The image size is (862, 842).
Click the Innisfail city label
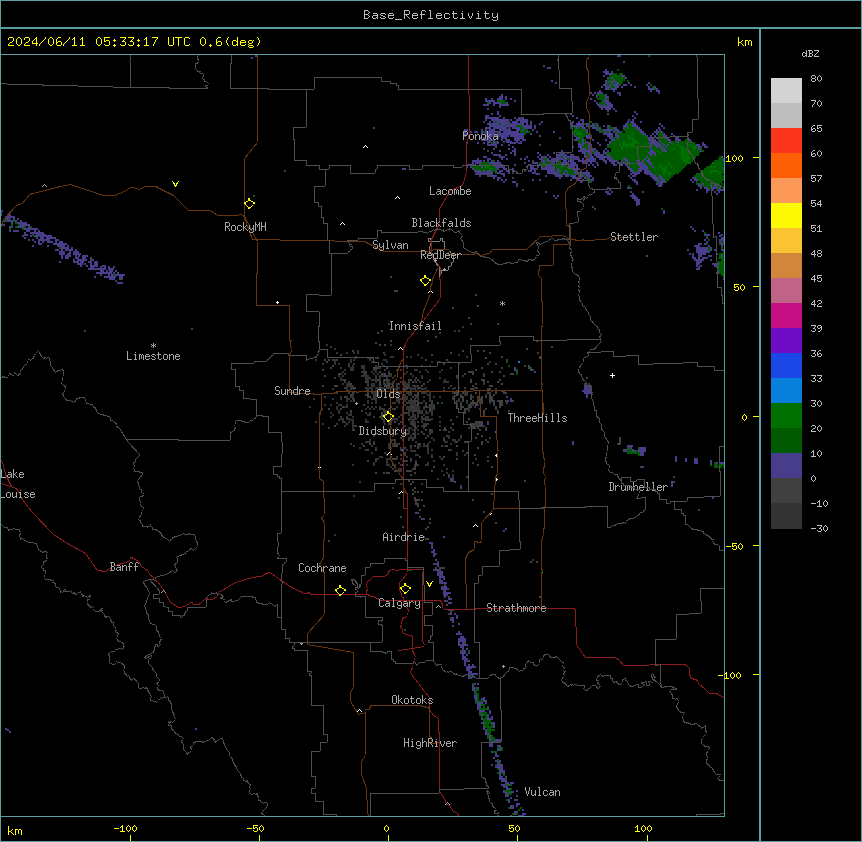[415, 326]
